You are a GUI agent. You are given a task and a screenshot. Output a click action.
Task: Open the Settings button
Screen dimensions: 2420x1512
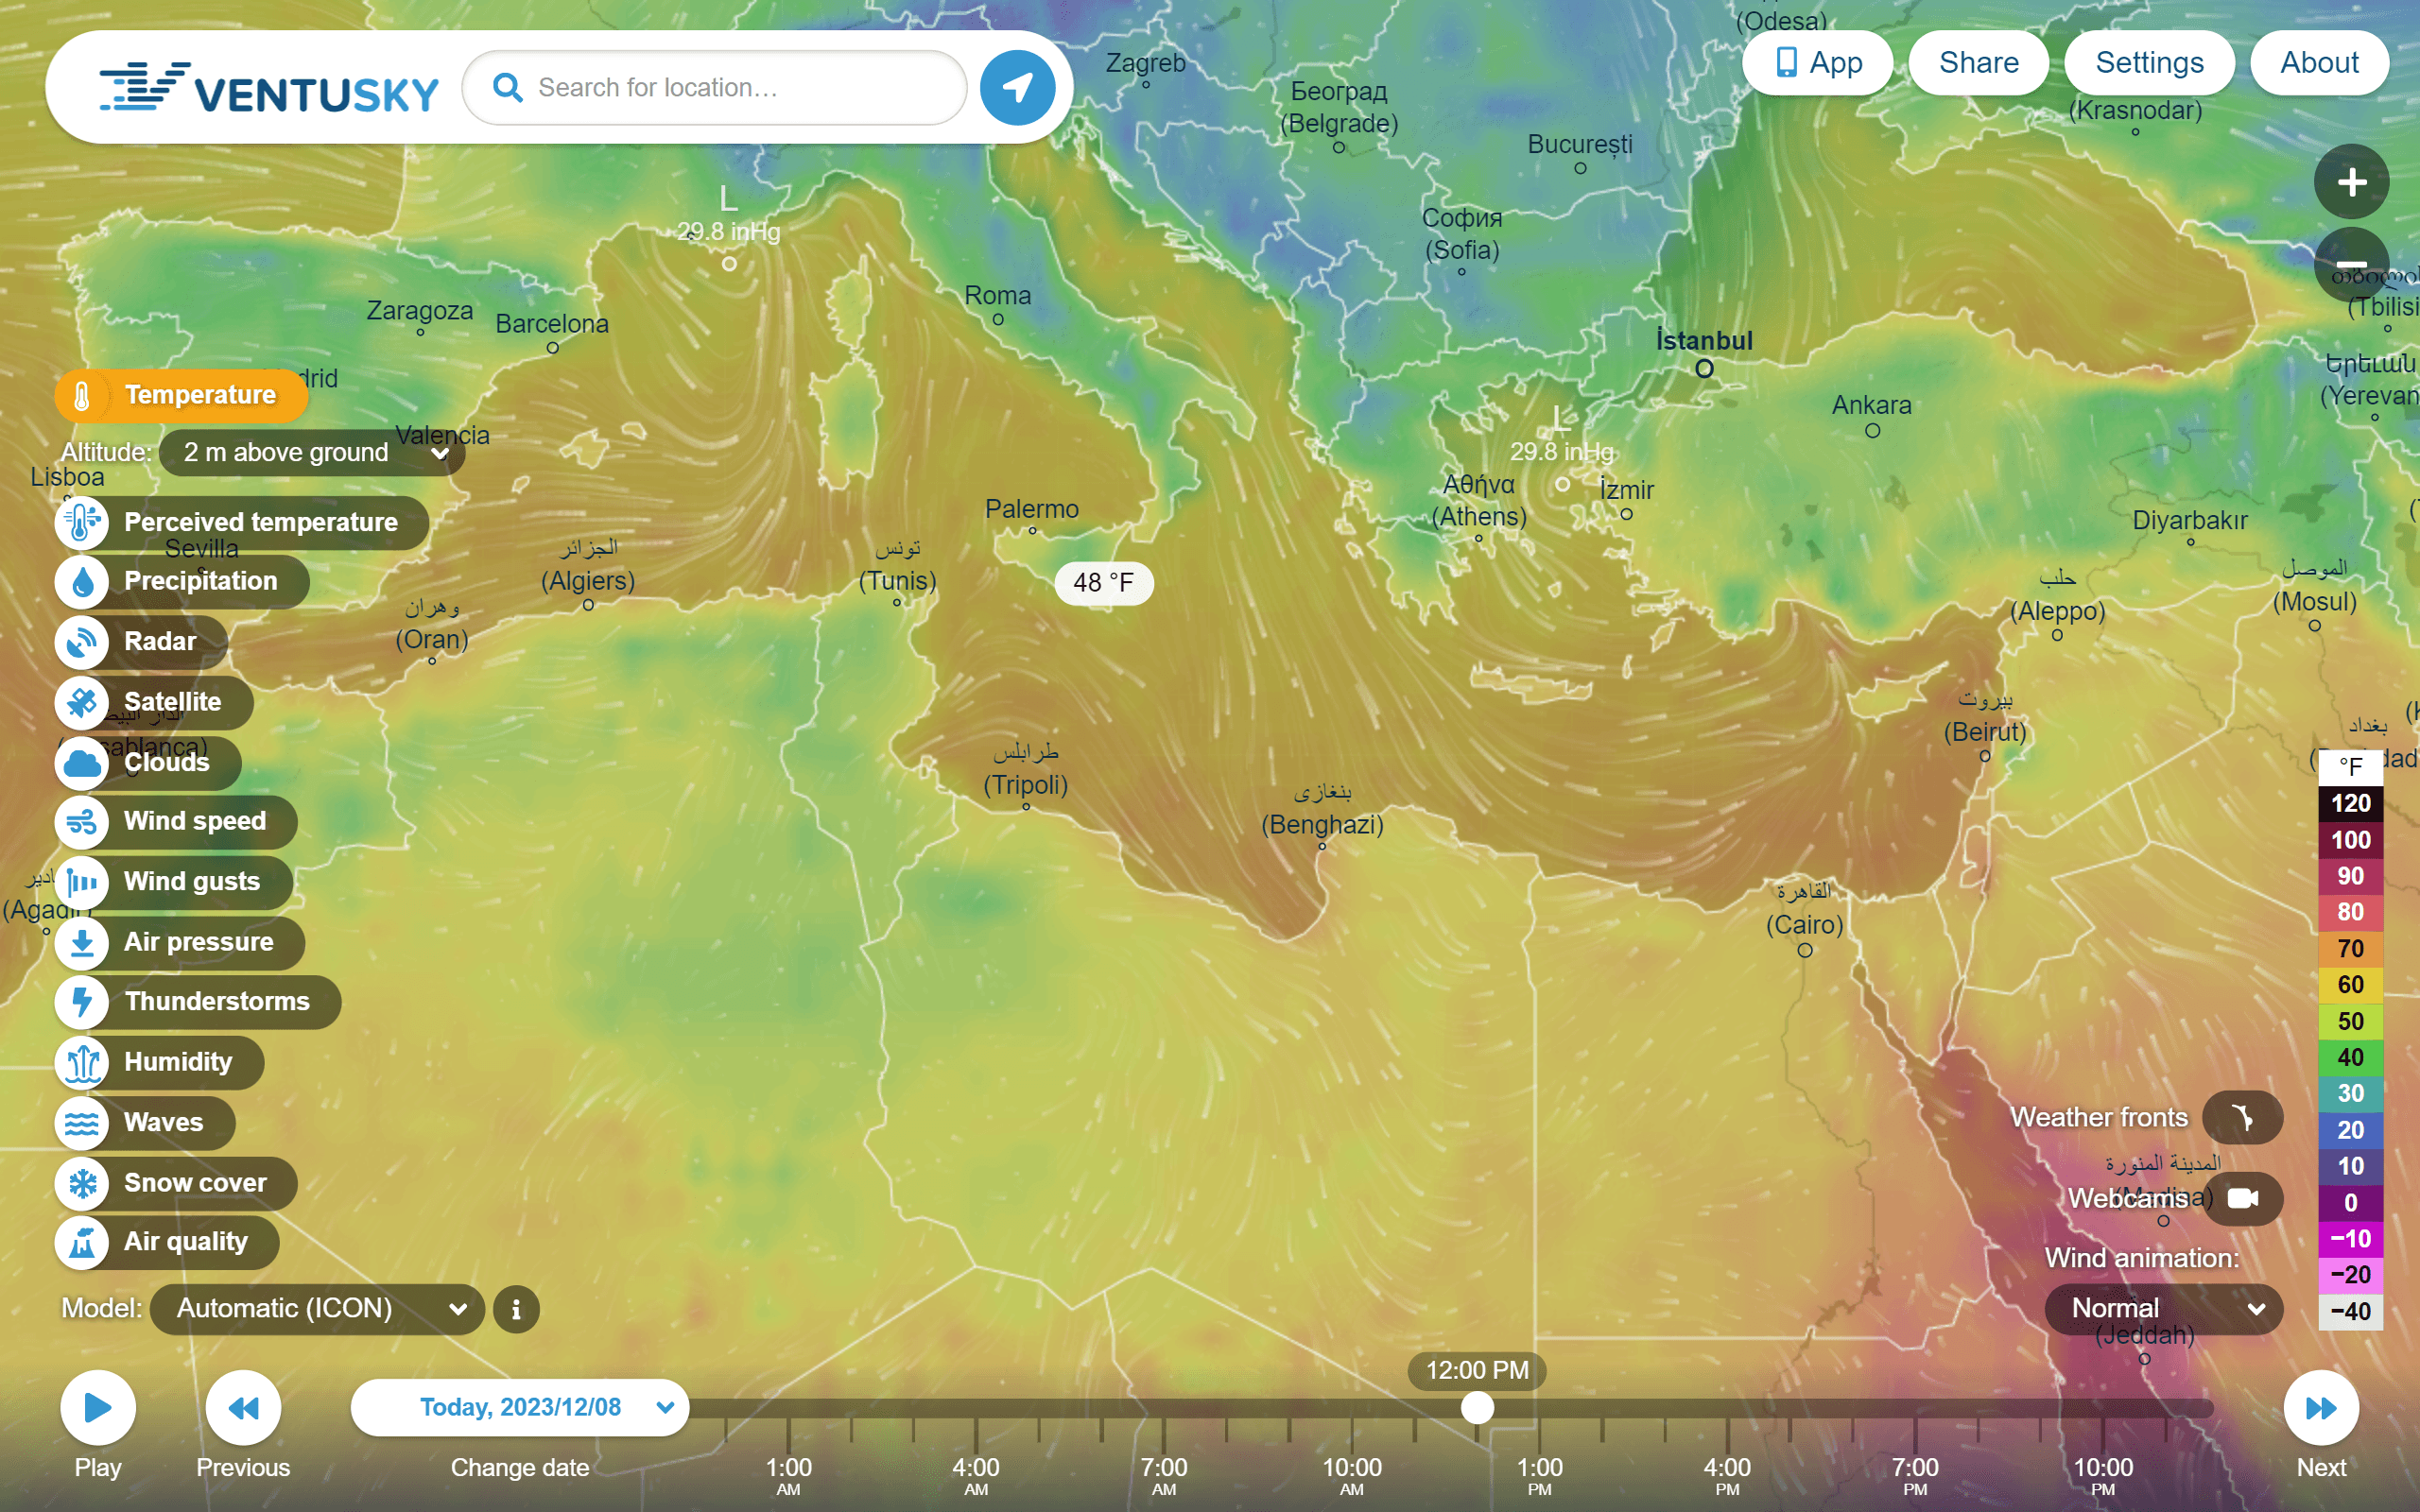(x=2149, y=62)
